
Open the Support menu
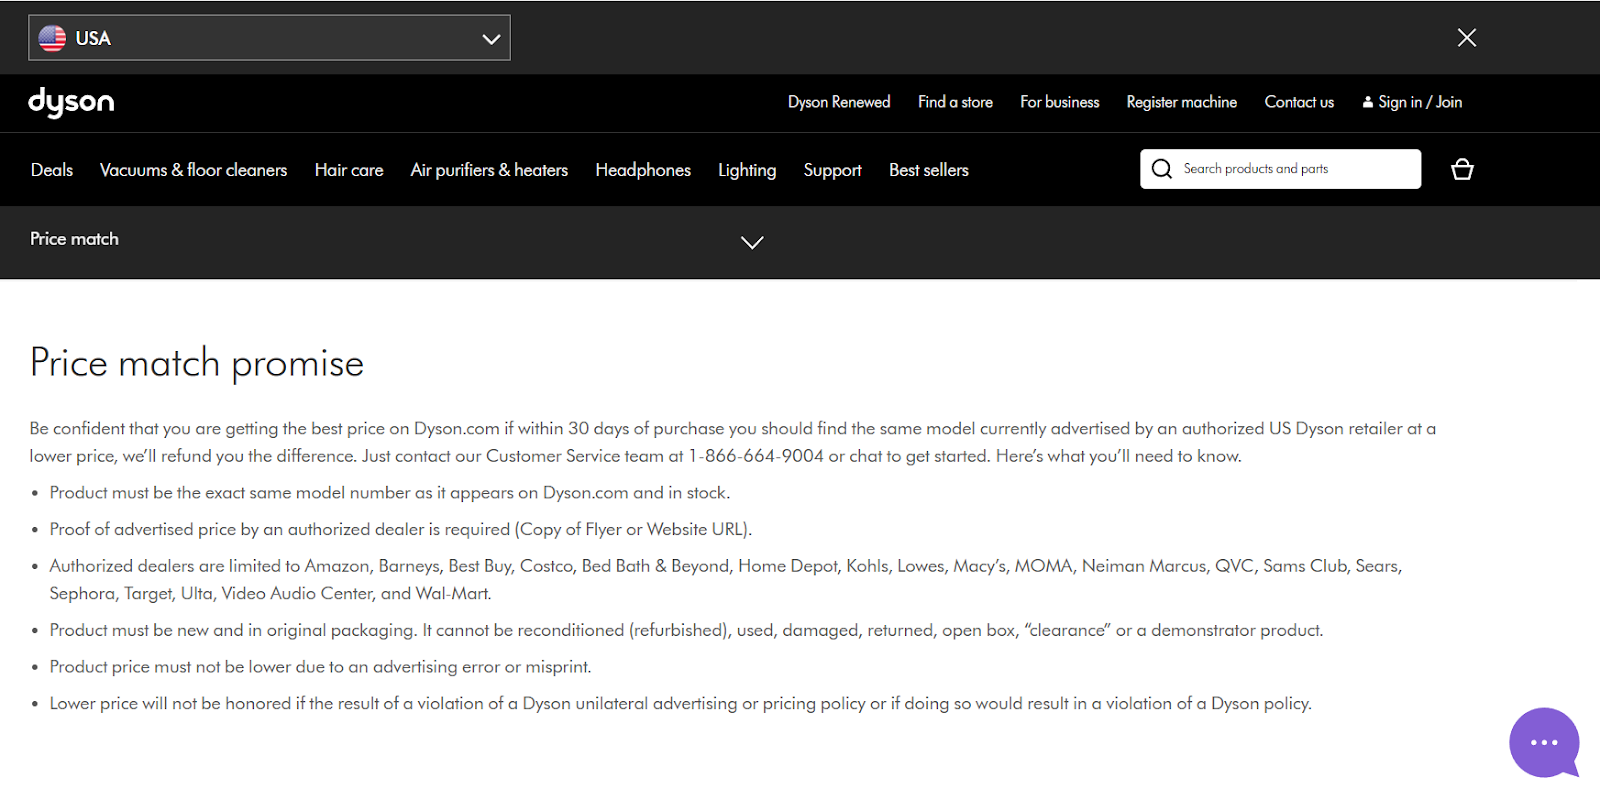pos(832,170)
